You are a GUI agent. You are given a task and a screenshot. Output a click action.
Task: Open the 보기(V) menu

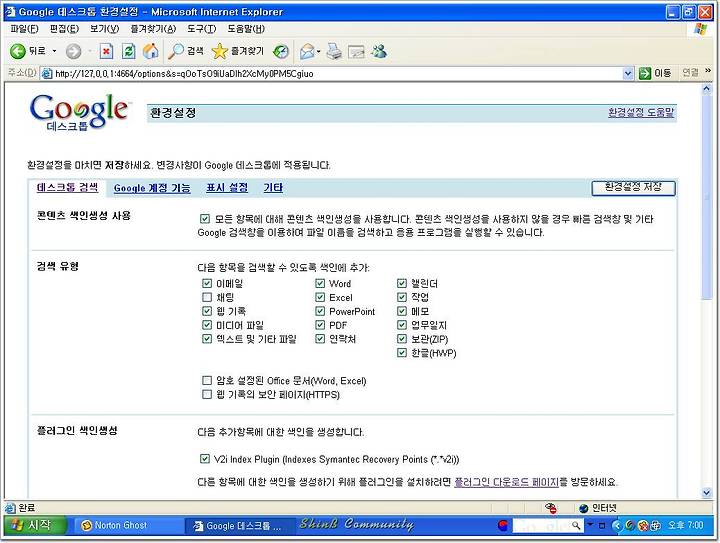[104, 29]
